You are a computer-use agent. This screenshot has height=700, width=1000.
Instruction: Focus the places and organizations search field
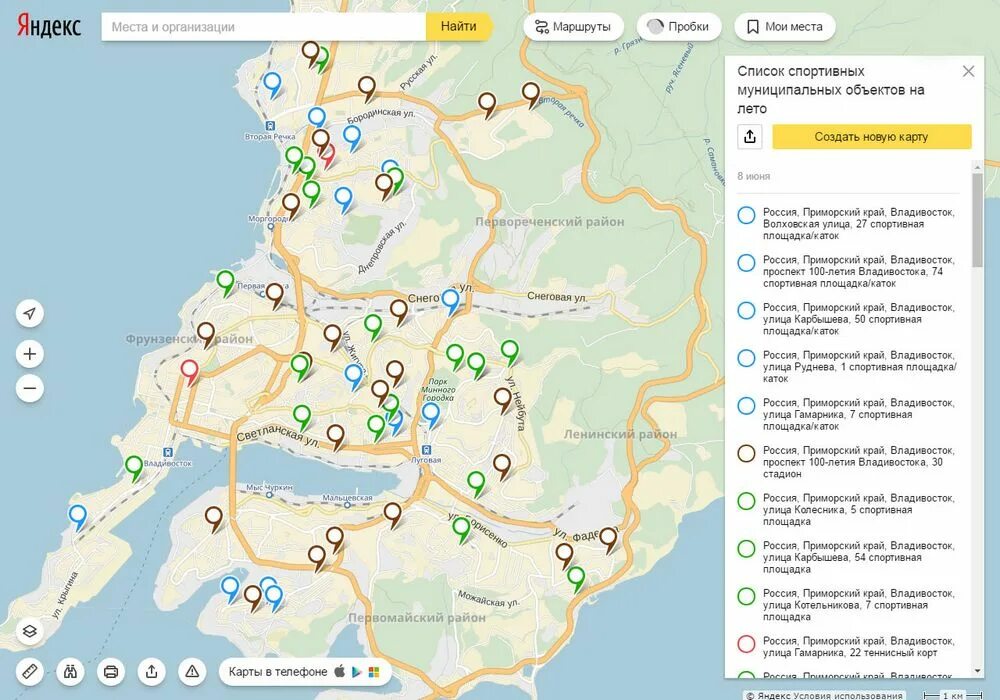pos(263,27)
